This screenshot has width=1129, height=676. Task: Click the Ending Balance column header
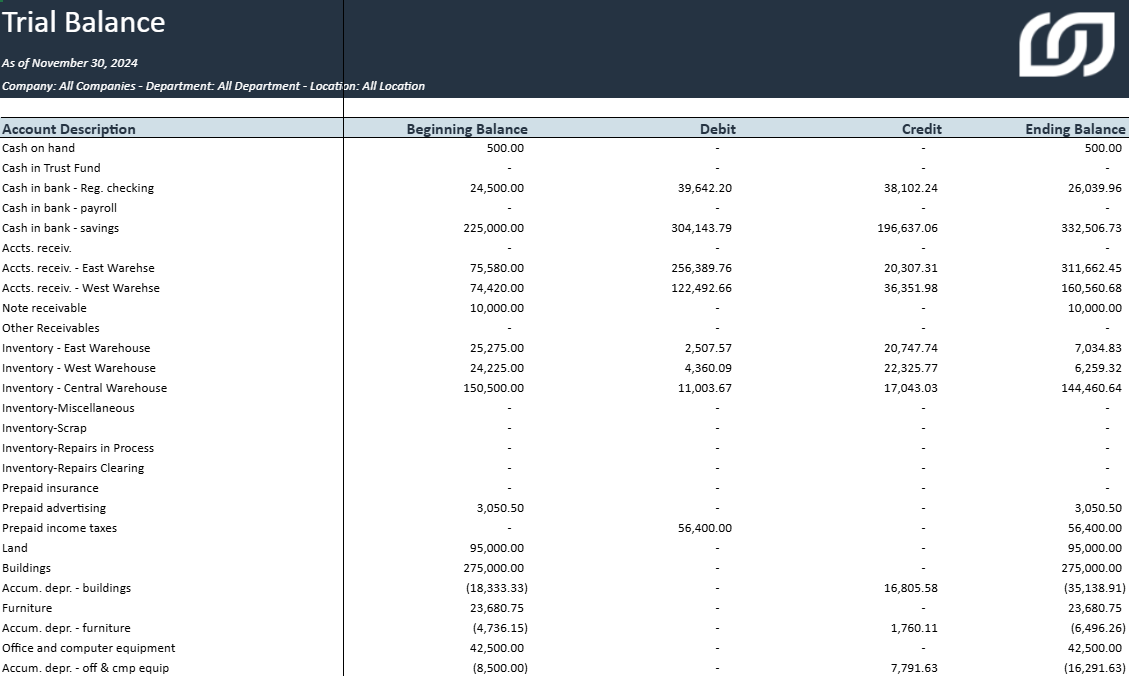click(x=1075, y=129)
